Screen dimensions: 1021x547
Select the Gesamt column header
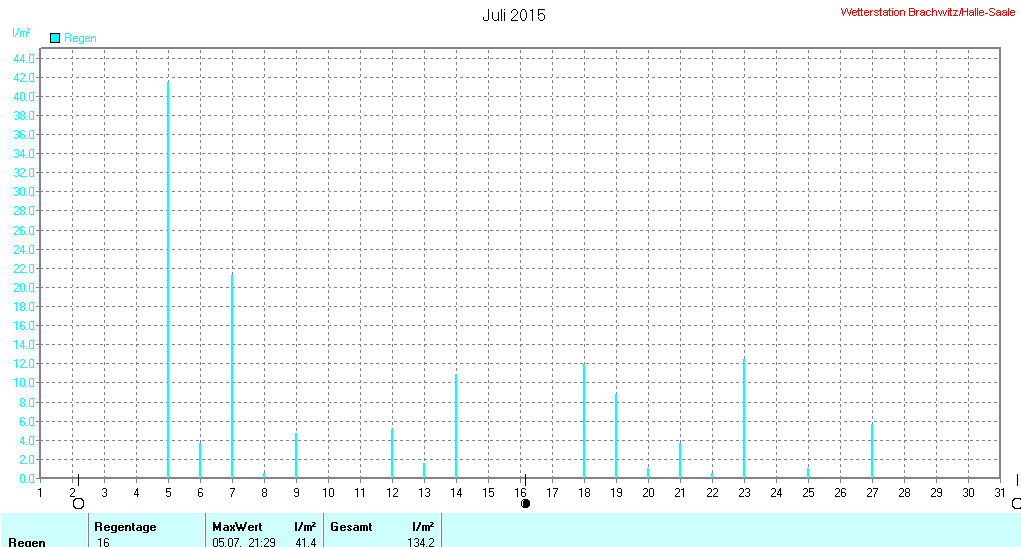click(x=351, y=526)
